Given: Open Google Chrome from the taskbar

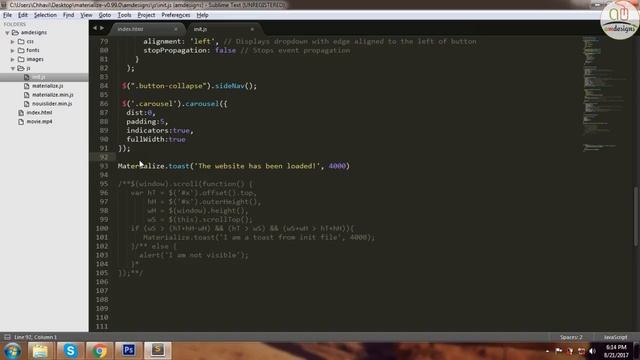Looking at the screenshot, I should click(99, 351).
